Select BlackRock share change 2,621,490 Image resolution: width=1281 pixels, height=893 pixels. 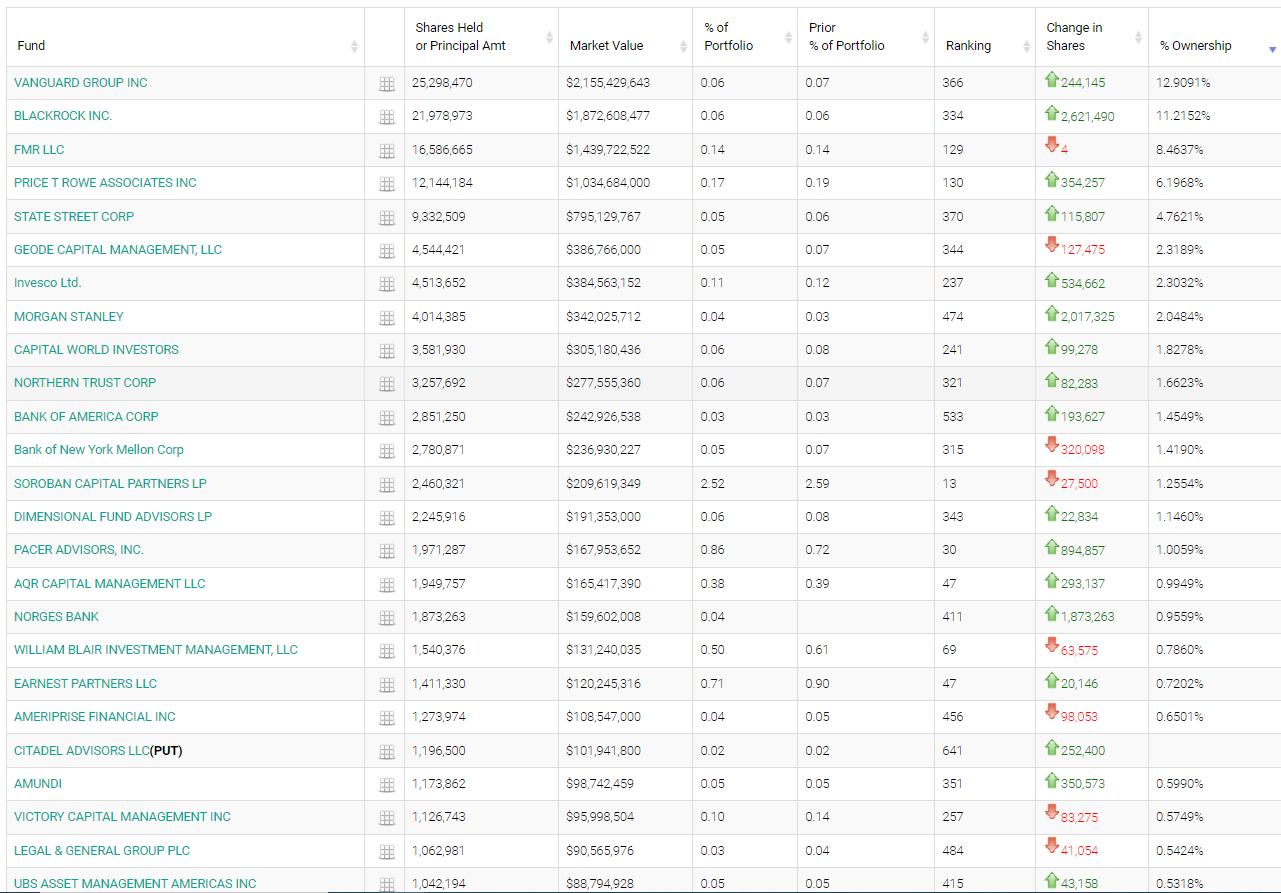[1088, 117]
